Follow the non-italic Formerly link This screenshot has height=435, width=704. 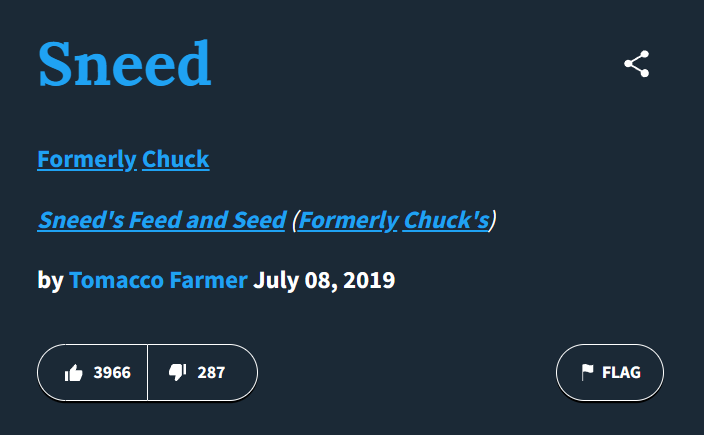87,159
